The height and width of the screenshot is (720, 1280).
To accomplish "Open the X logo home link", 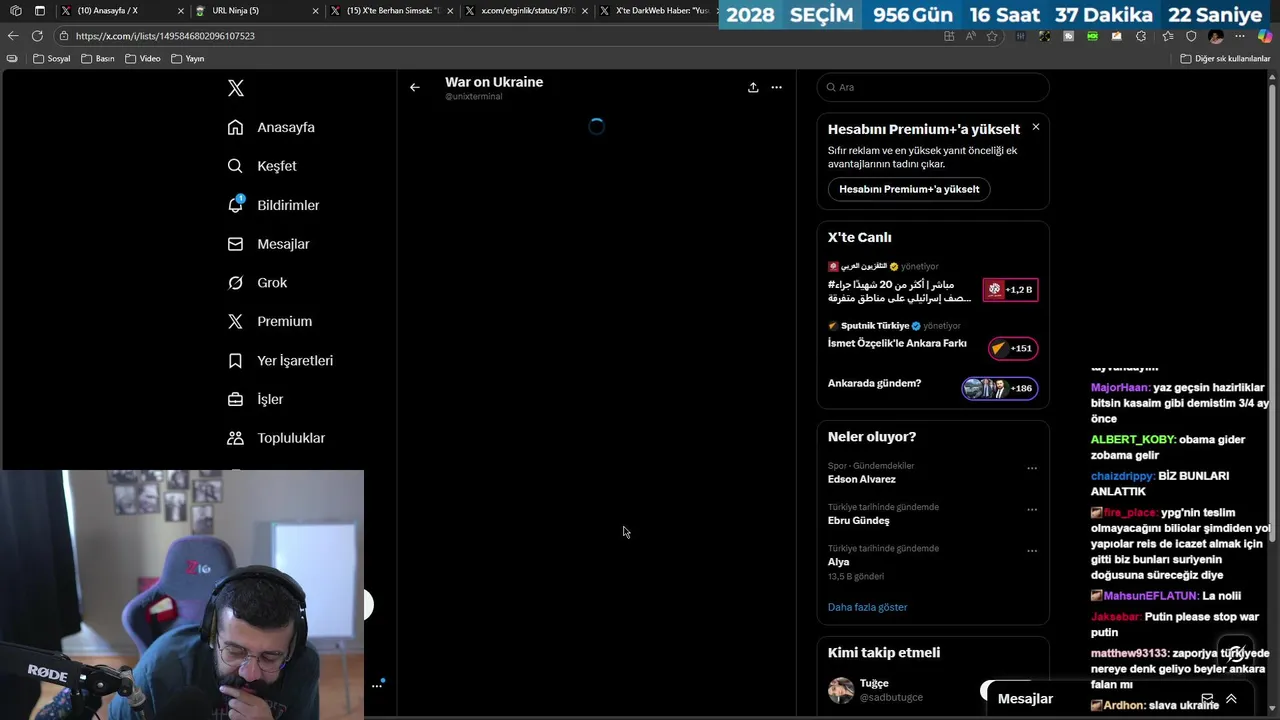I will coord(236,88).
